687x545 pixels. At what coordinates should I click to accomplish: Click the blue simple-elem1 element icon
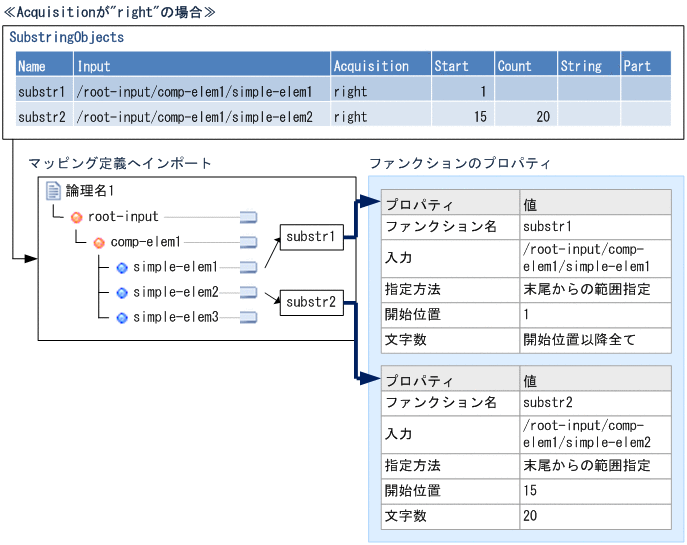(122, 267)
